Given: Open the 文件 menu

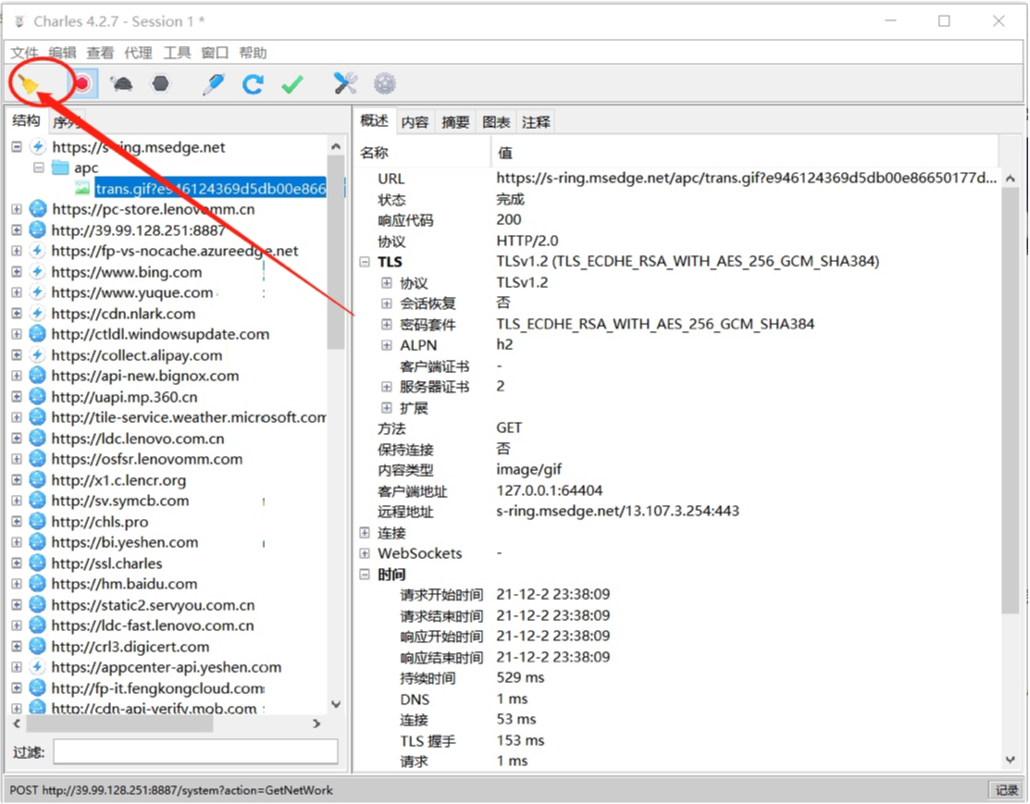Looking at the screenshot, I should click(x=24, y=53).
